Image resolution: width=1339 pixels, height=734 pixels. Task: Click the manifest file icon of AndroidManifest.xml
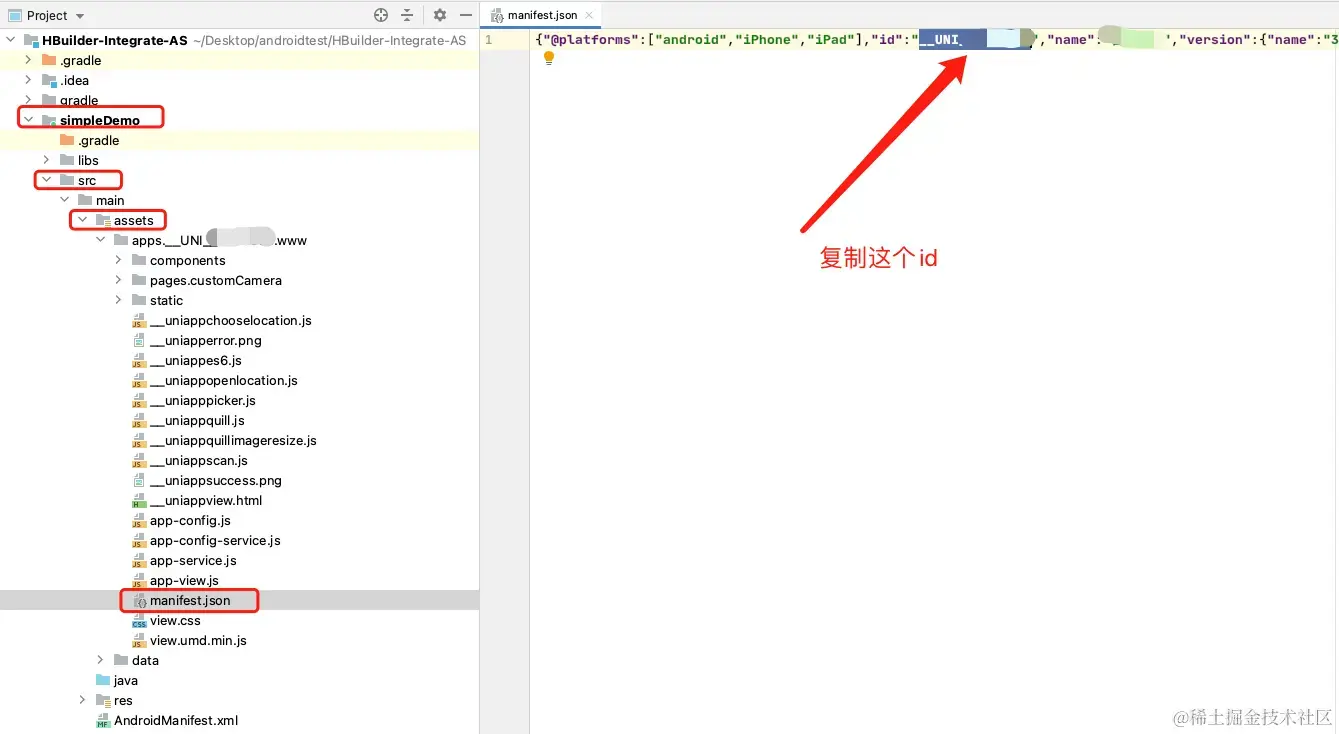tap(103, 721)
